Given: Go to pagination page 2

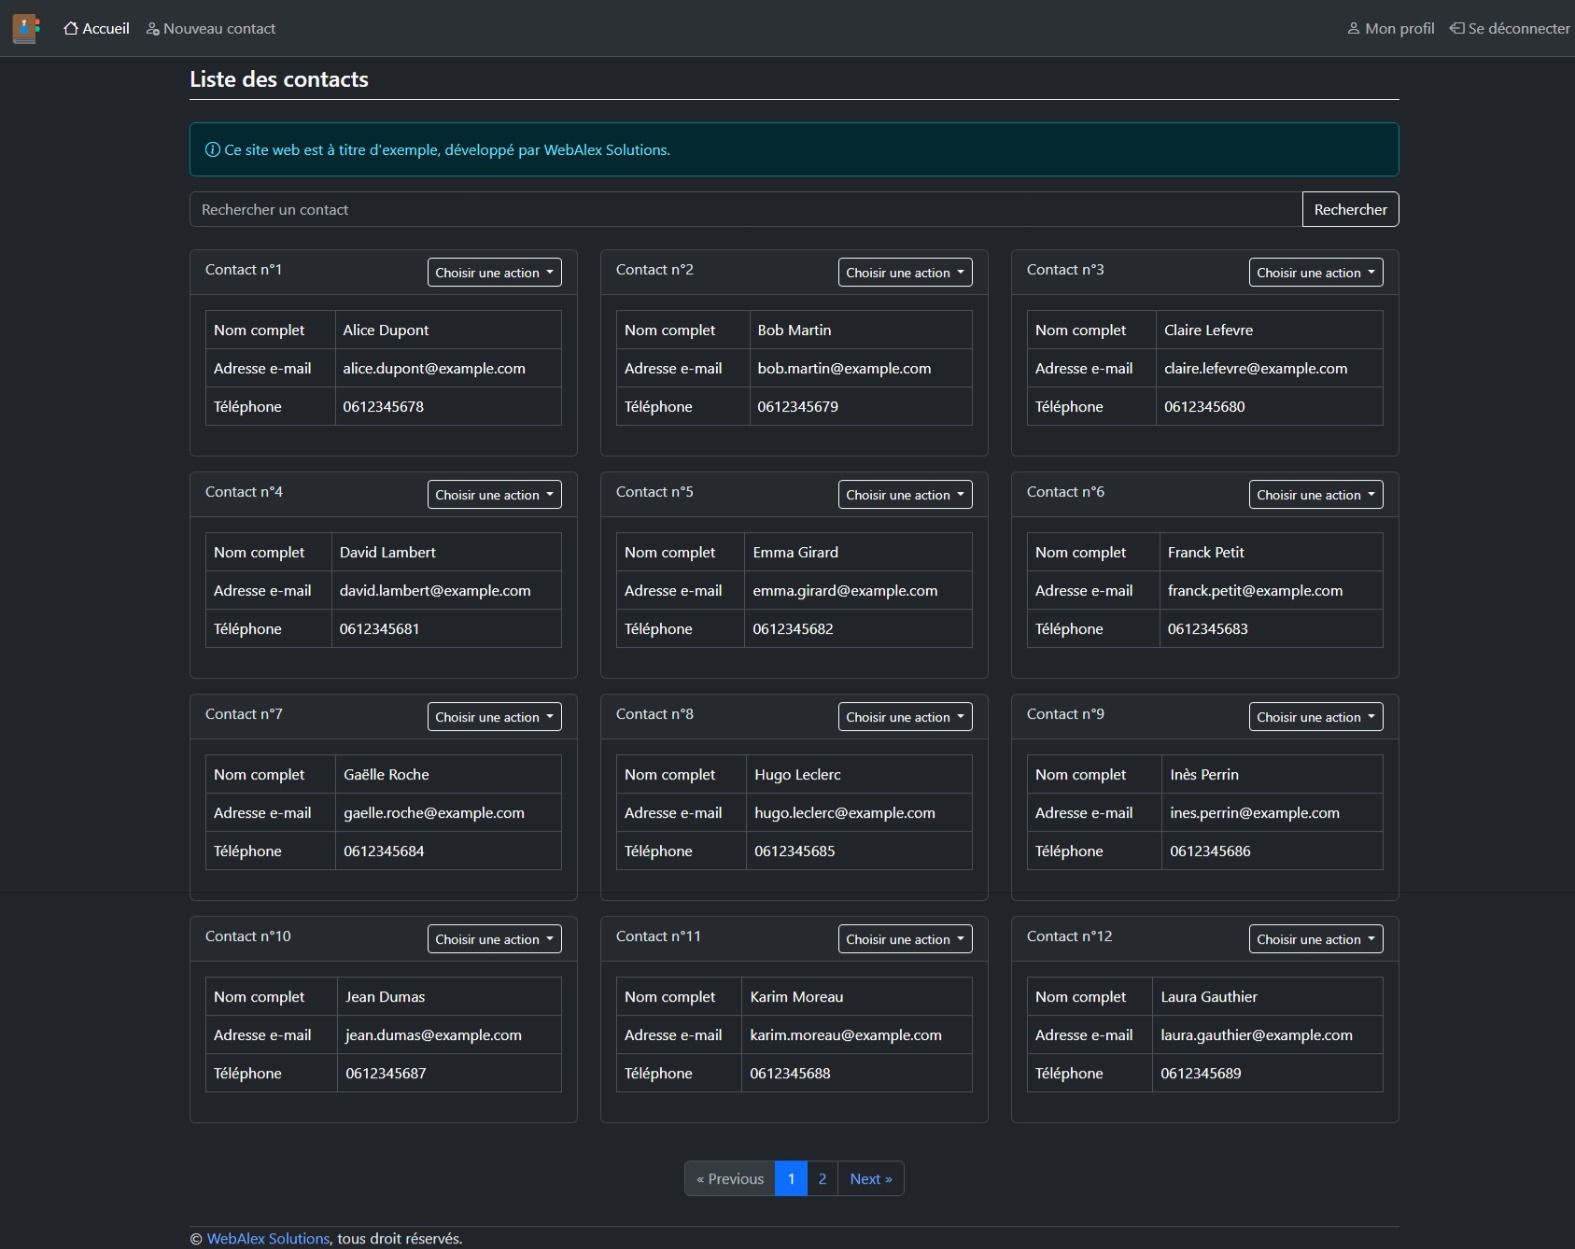Looking at the screenshot, I should point(822,1179).
